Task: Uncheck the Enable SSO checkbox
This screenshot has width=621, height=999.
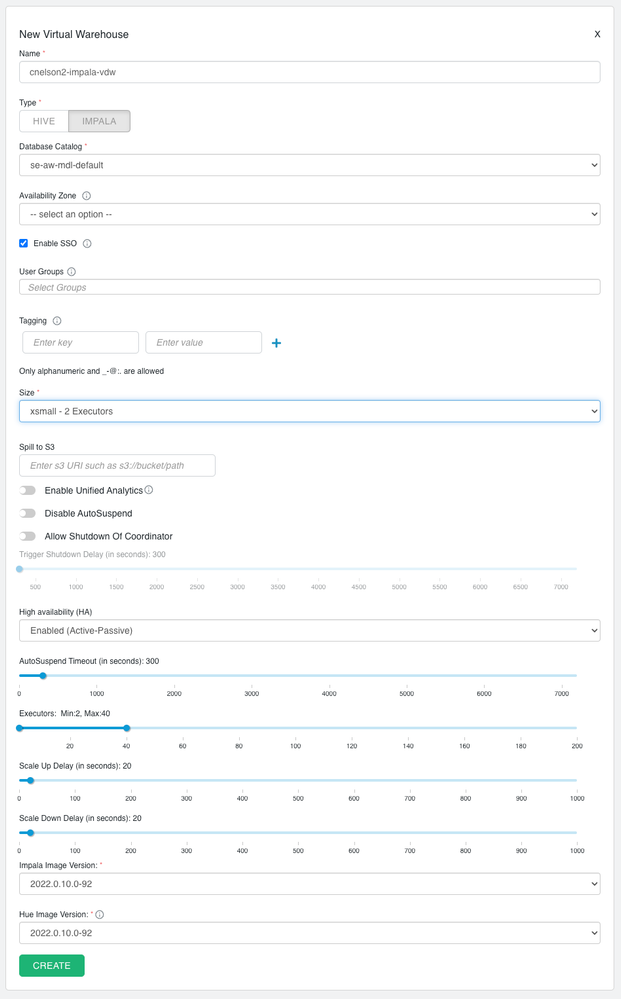Action: [24, 243]
